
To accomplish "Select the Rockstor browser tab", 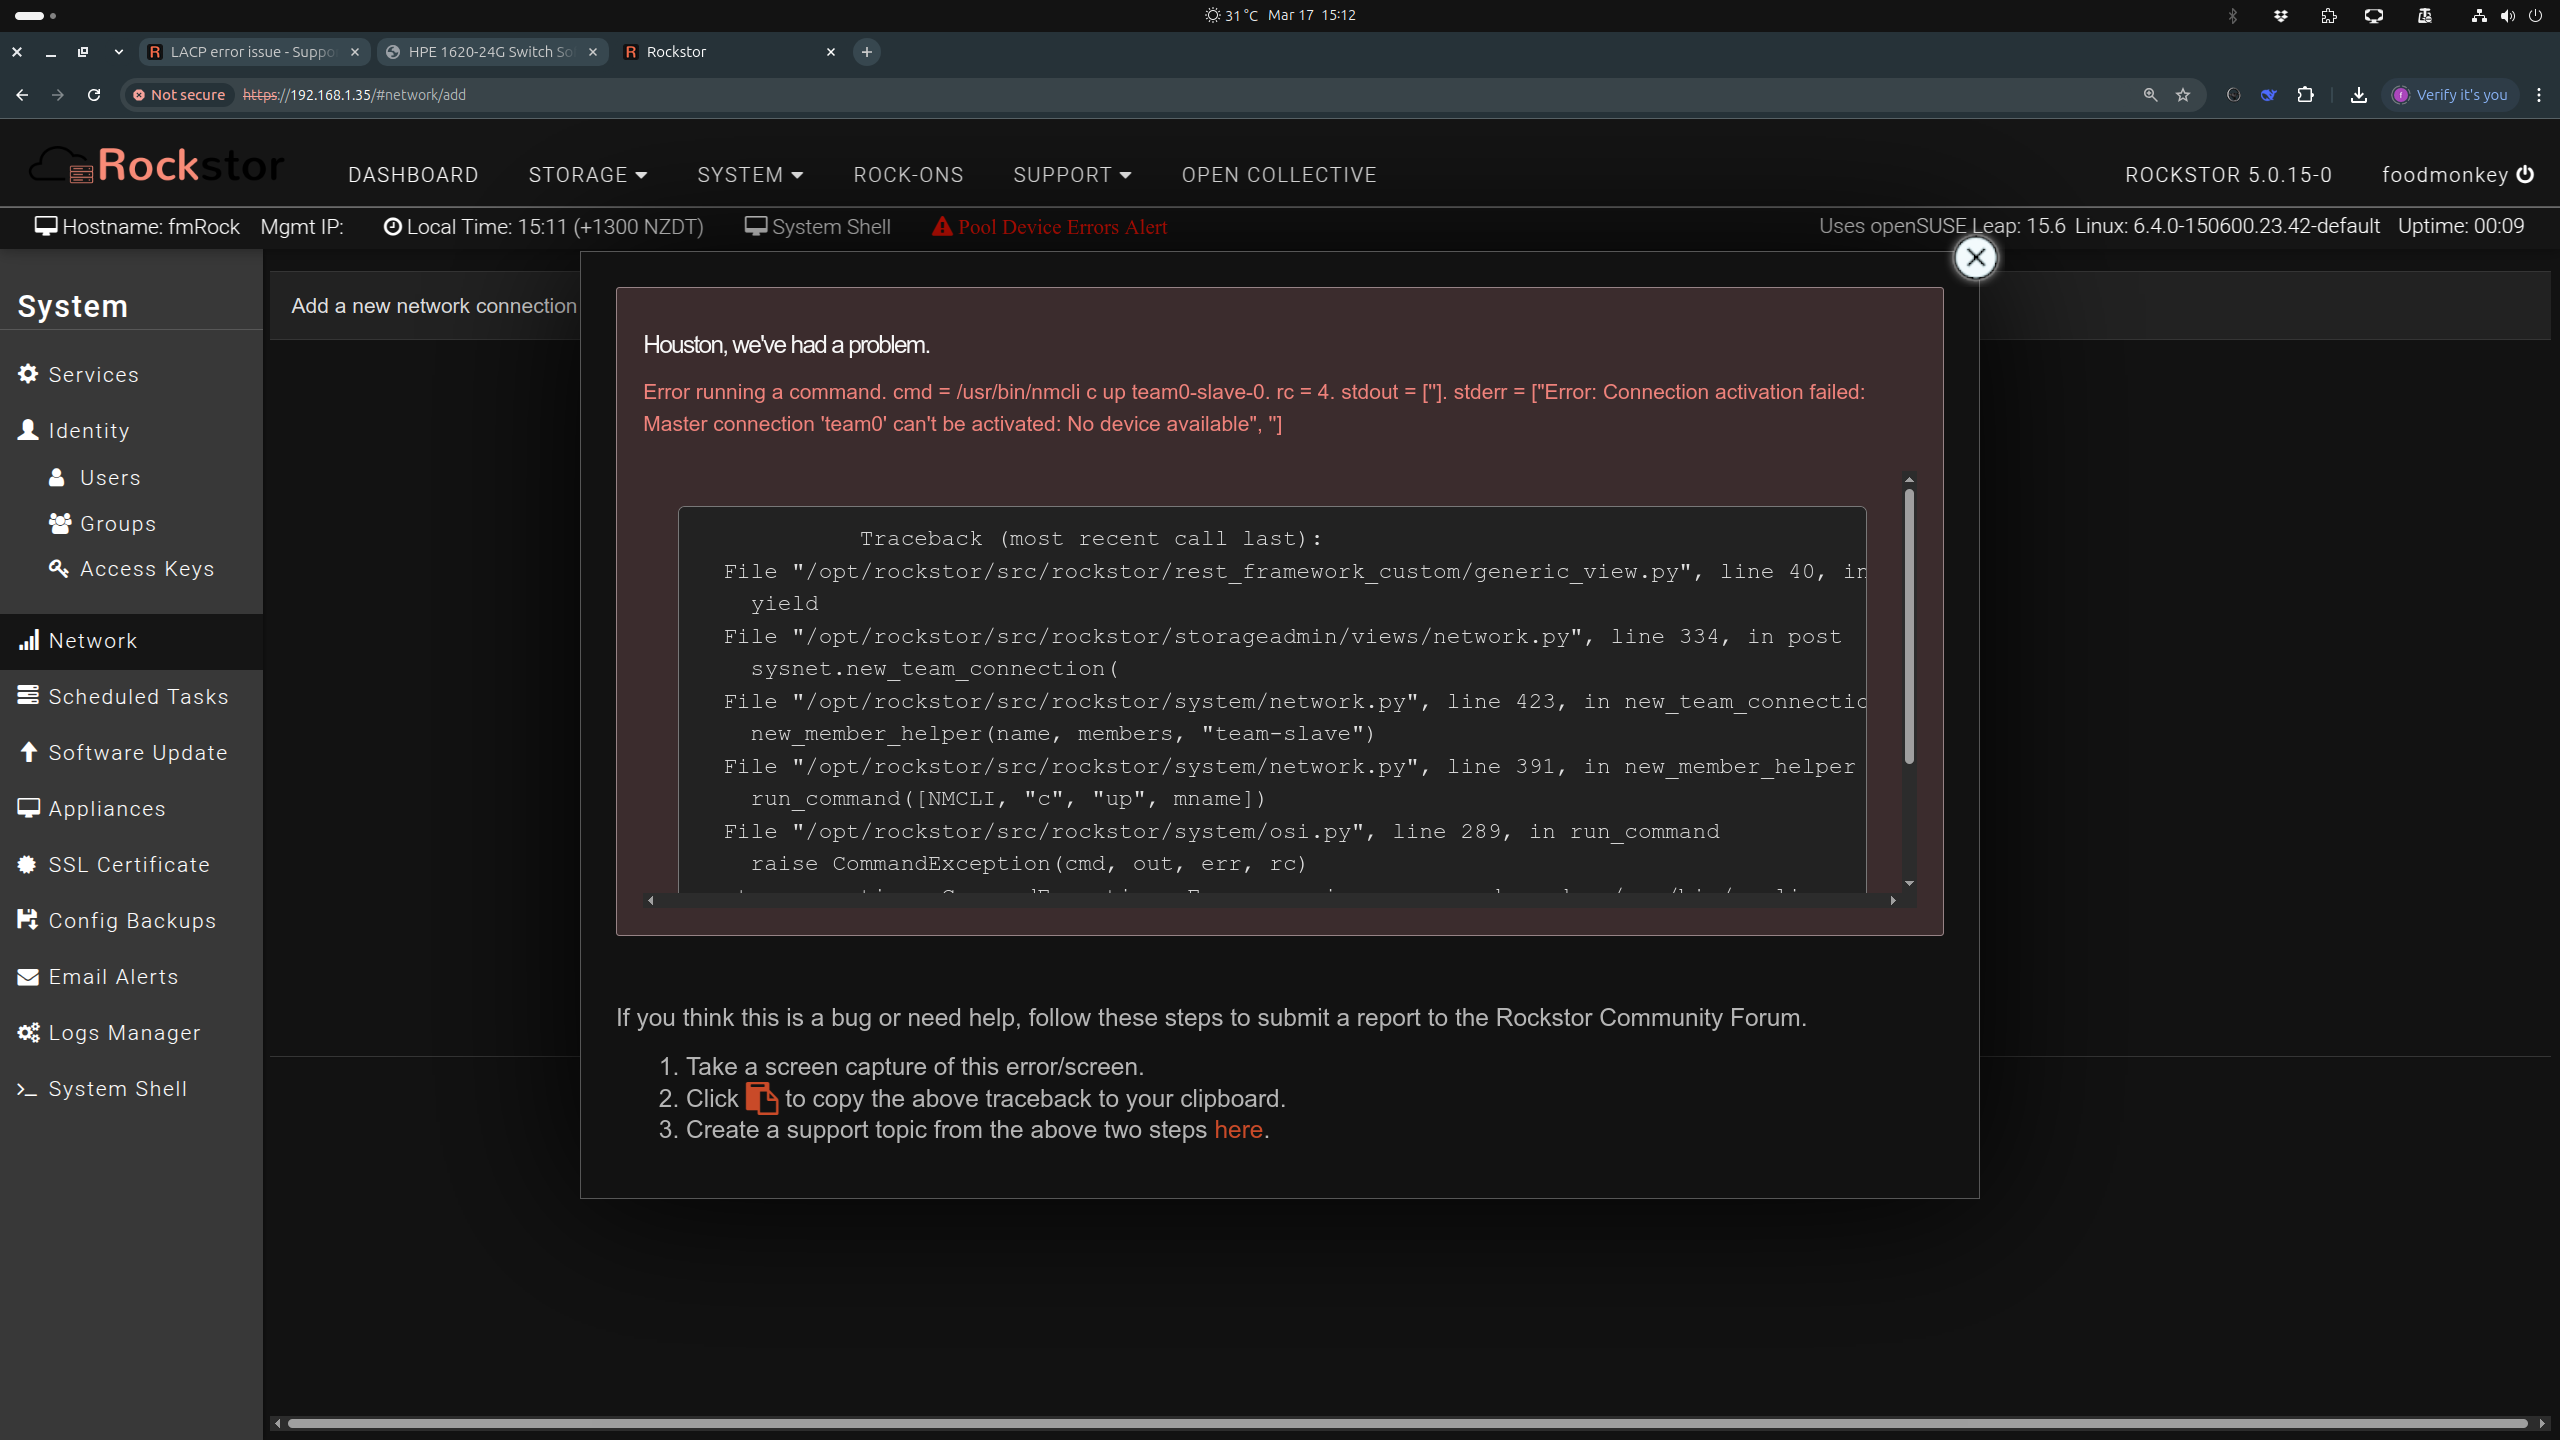I will 730,52.
